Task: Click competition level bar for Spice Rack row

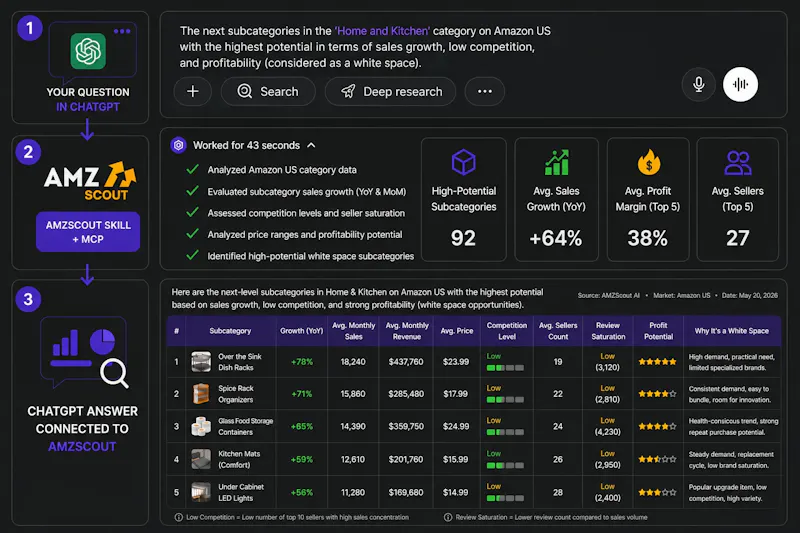Action: point(505,400)
